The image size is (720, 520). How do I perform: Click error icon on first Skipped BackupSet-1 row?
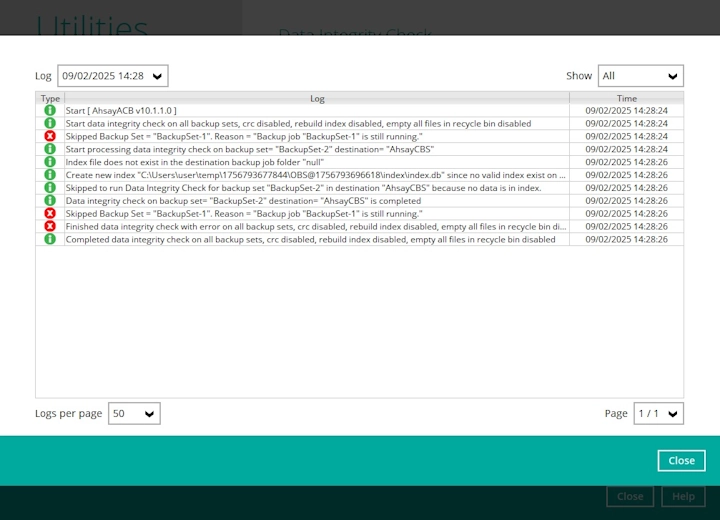coord(50,136)
